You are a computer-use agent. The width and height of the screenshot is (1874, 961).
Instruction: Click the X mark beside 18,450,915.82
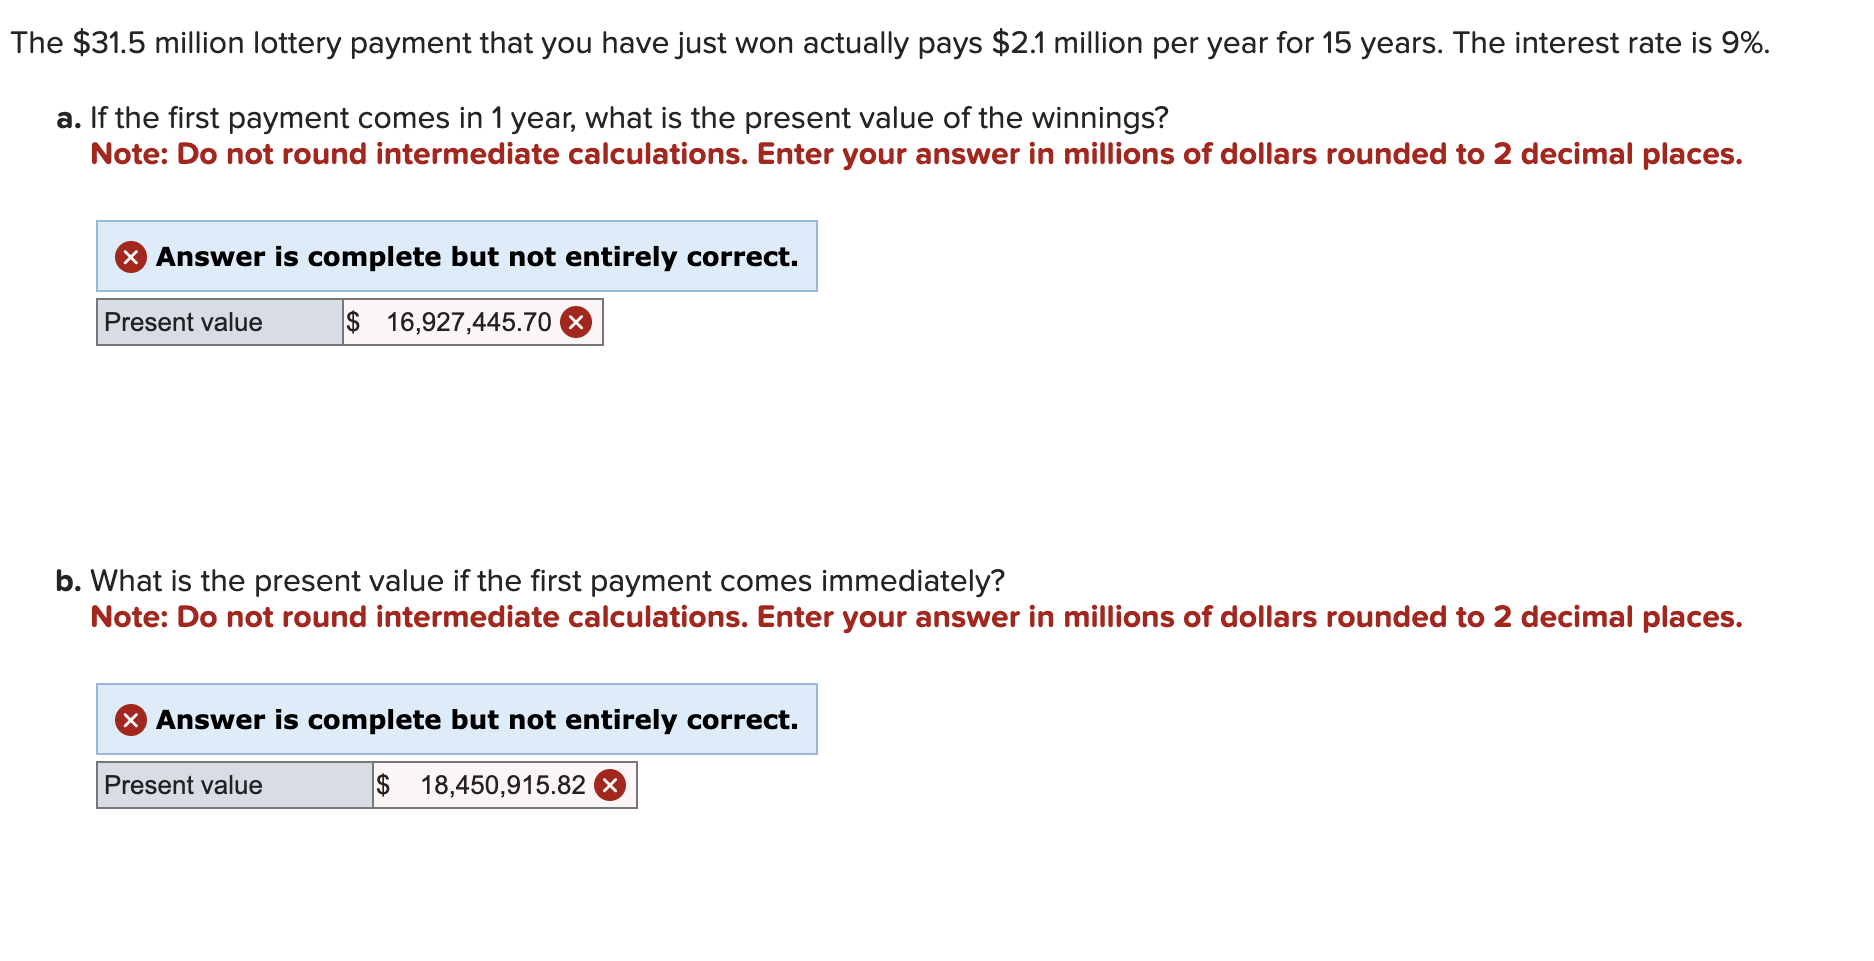point(610,785)
